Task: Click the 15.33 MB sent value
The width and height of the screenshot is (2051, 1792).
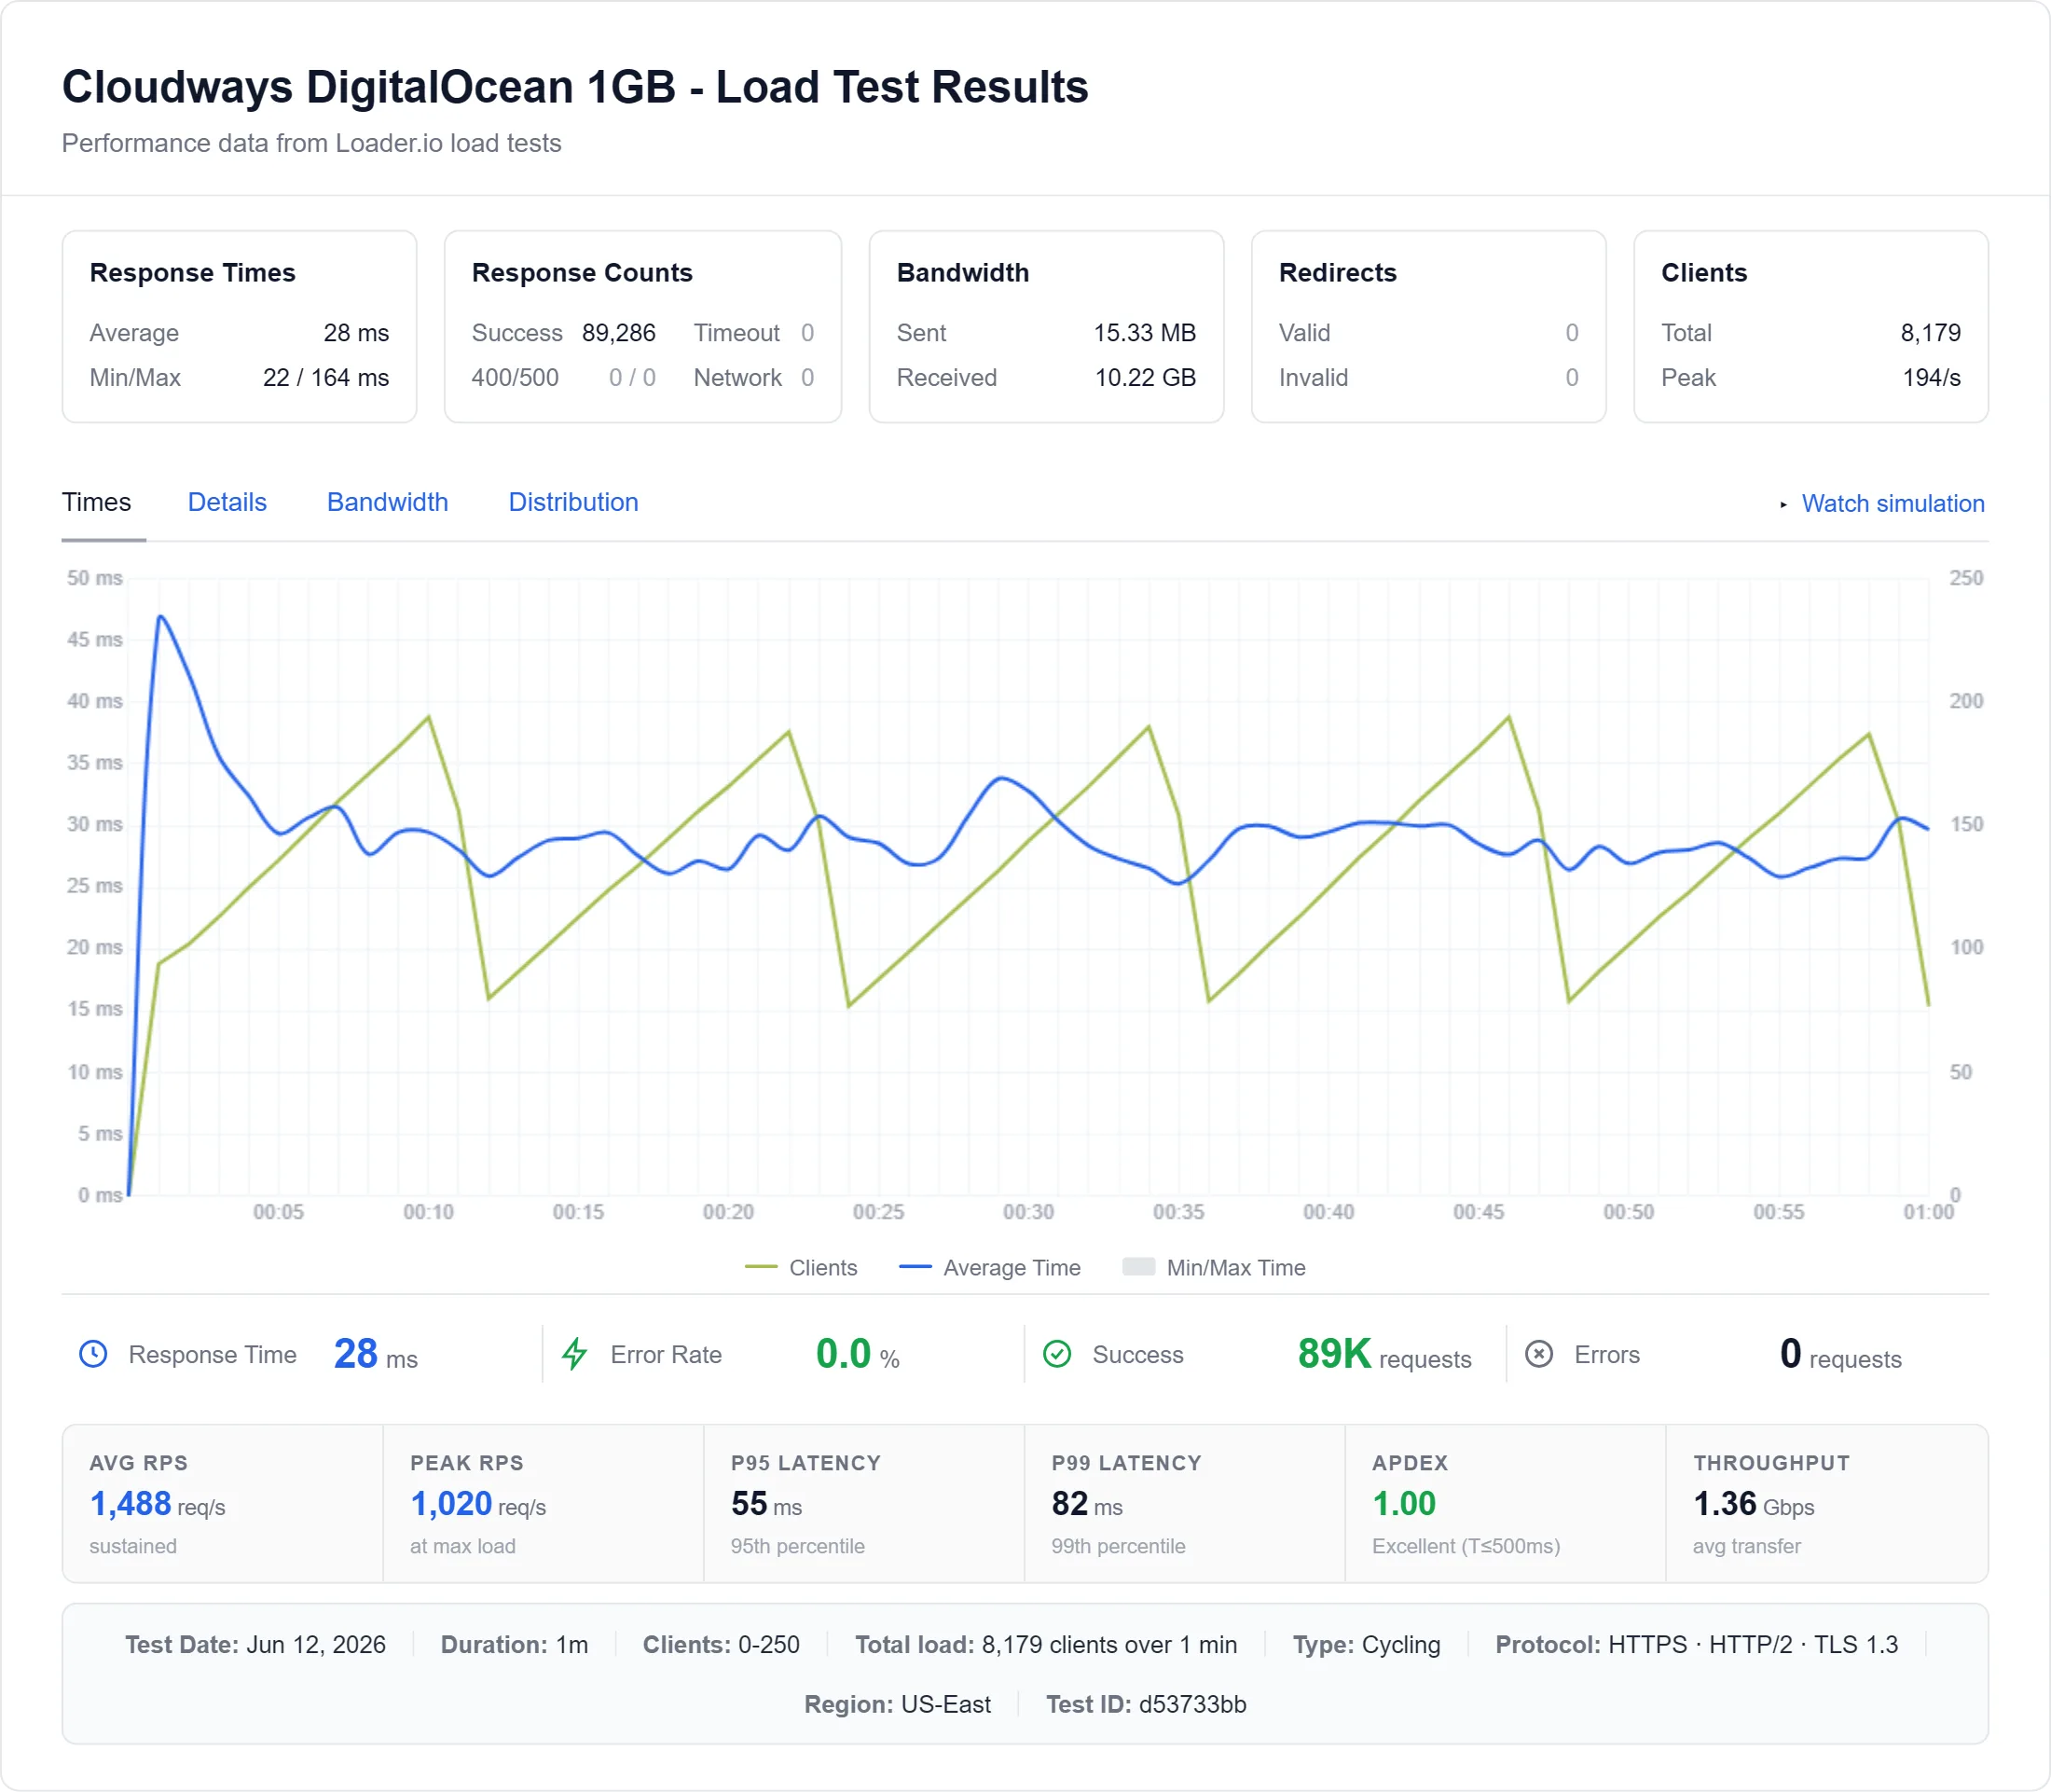Action: pyautogui.click(x=1145, y=333)
